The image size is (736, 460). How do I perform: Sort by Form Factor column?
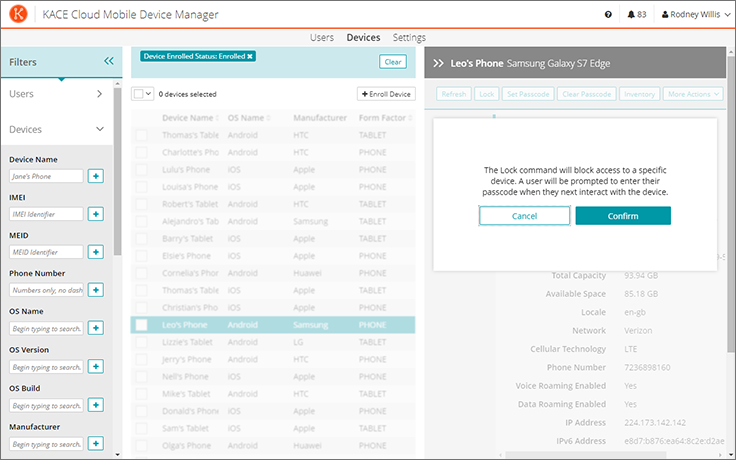(385, 118)
